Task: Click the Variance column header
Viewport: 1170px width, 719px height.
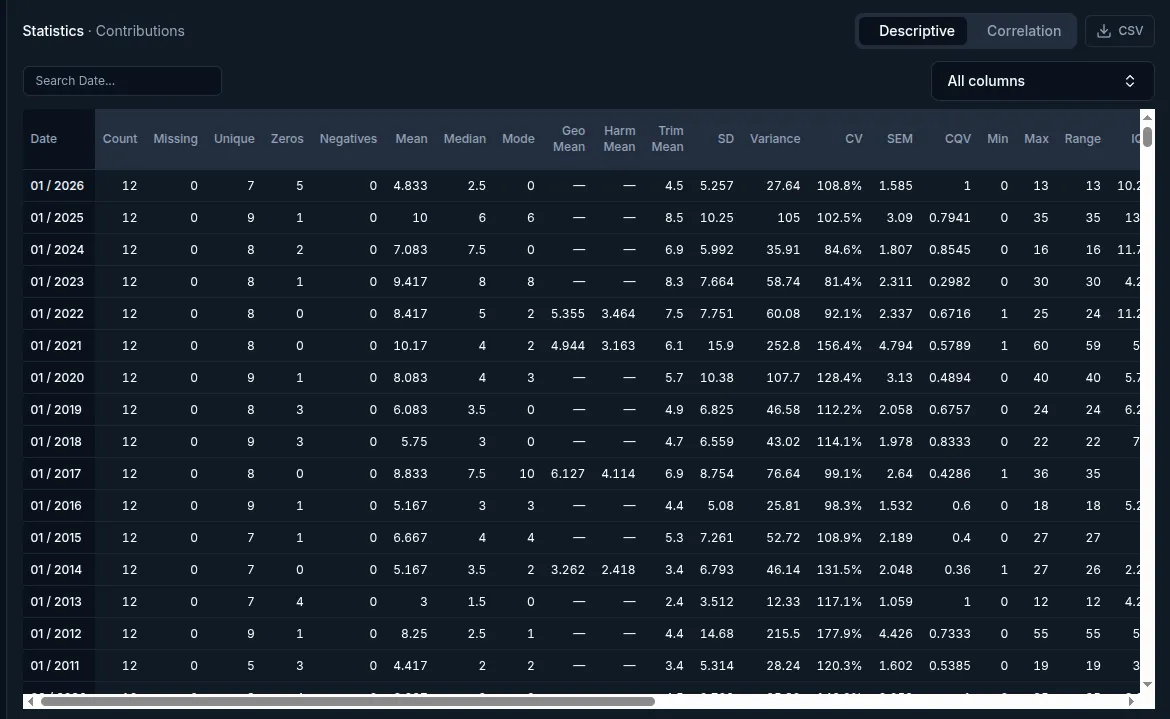Action: click(x=775, y=139)
